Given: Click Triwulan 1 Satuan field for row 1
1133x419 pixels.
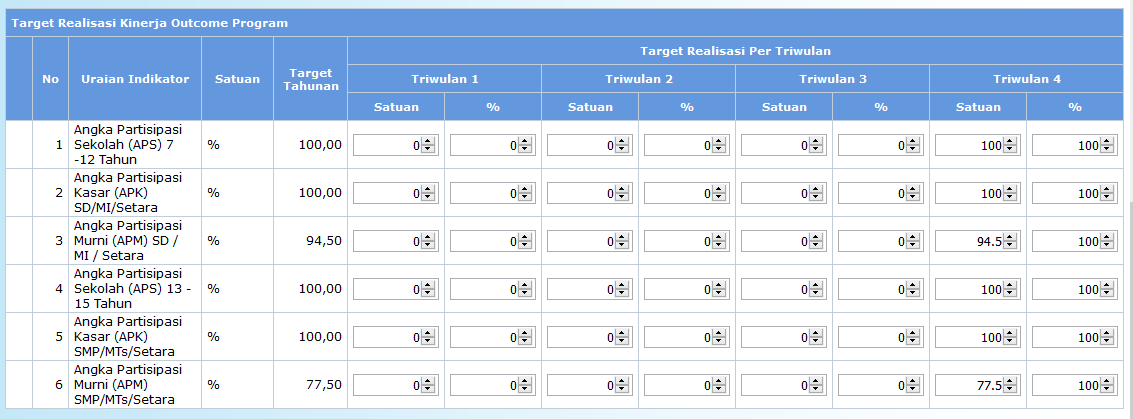Looking at the screenshot, I should coord(395,145).
